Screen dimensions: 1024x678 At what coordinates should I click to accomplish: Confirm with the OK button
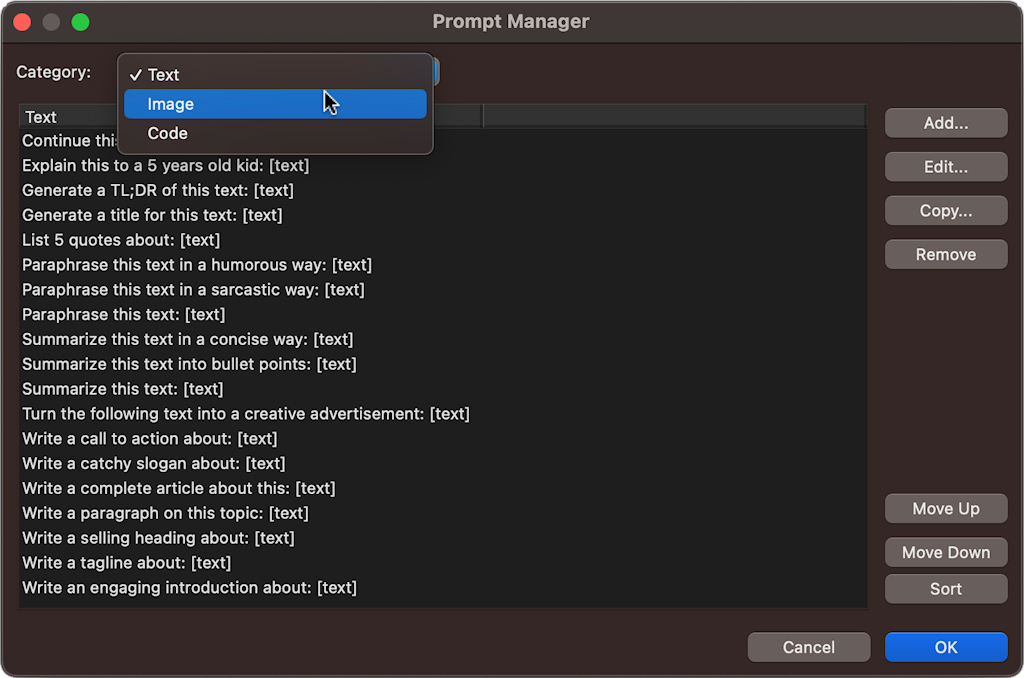[945, 647]
